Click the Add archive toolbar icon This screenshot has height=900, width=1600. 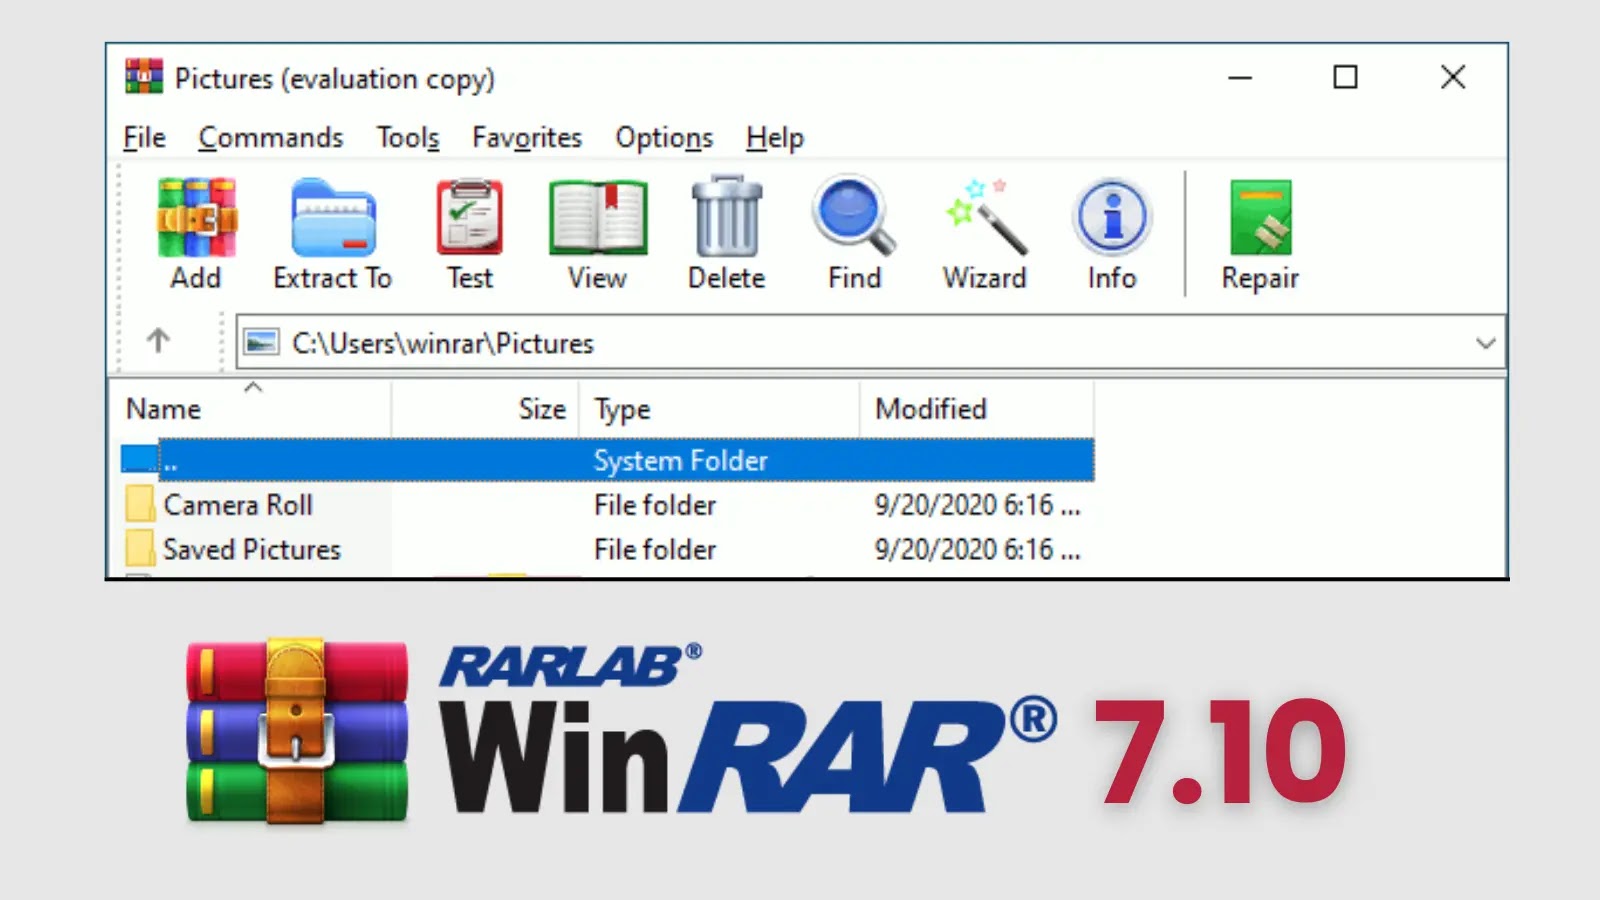tap(196, 234)
